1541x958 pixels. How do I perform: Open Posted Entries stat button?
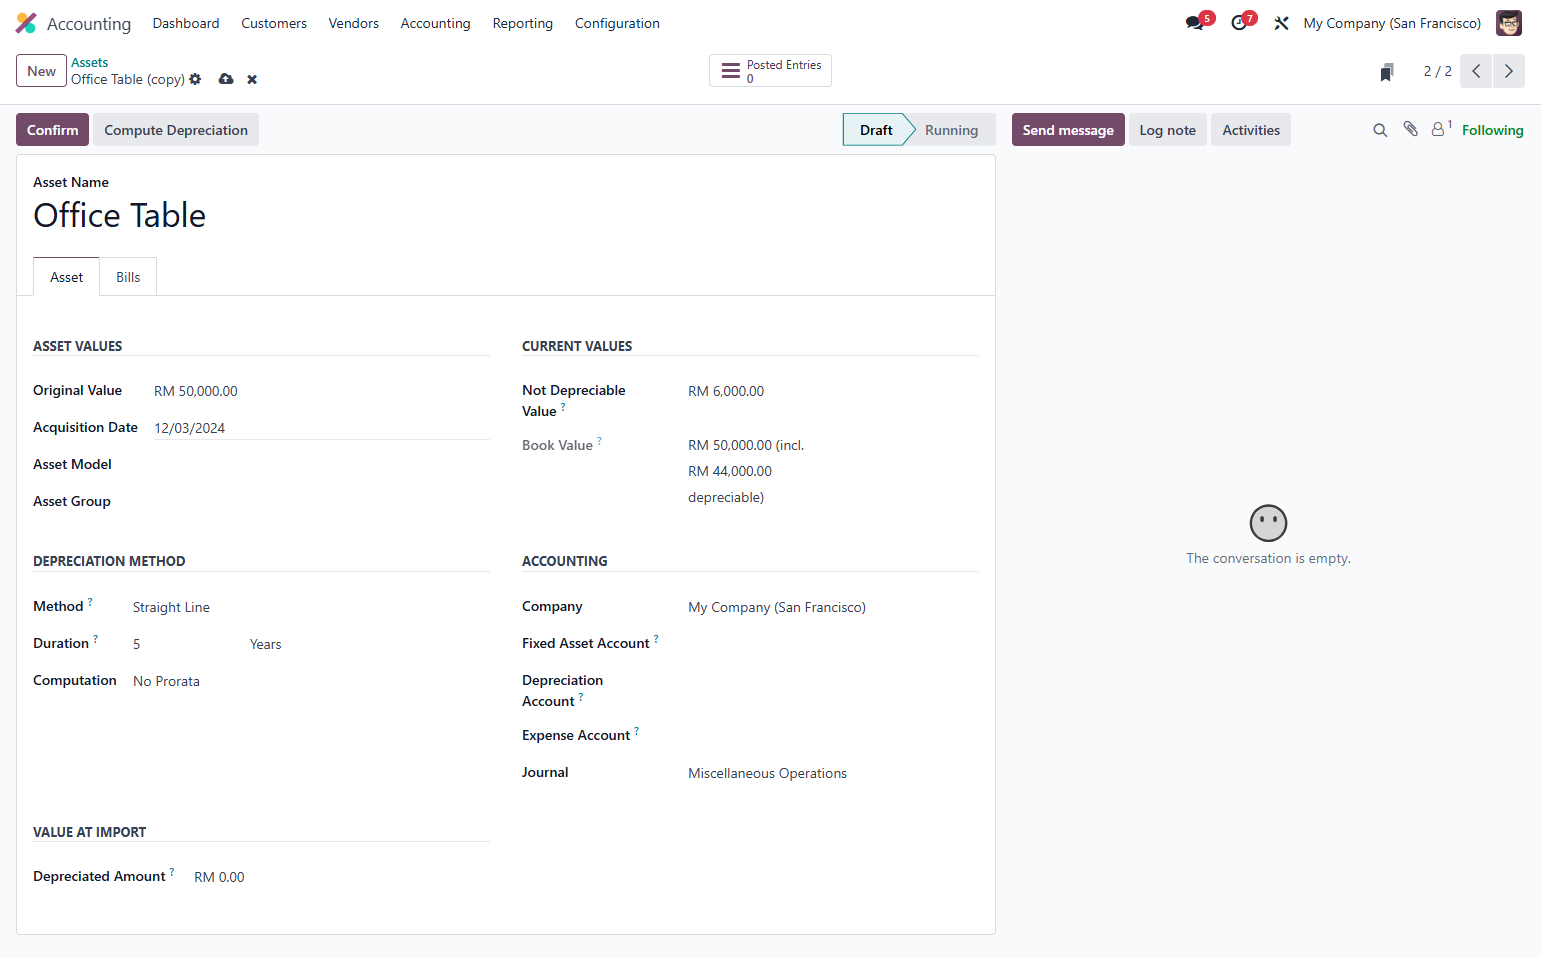pyautogui.click(x=770, y=71)
